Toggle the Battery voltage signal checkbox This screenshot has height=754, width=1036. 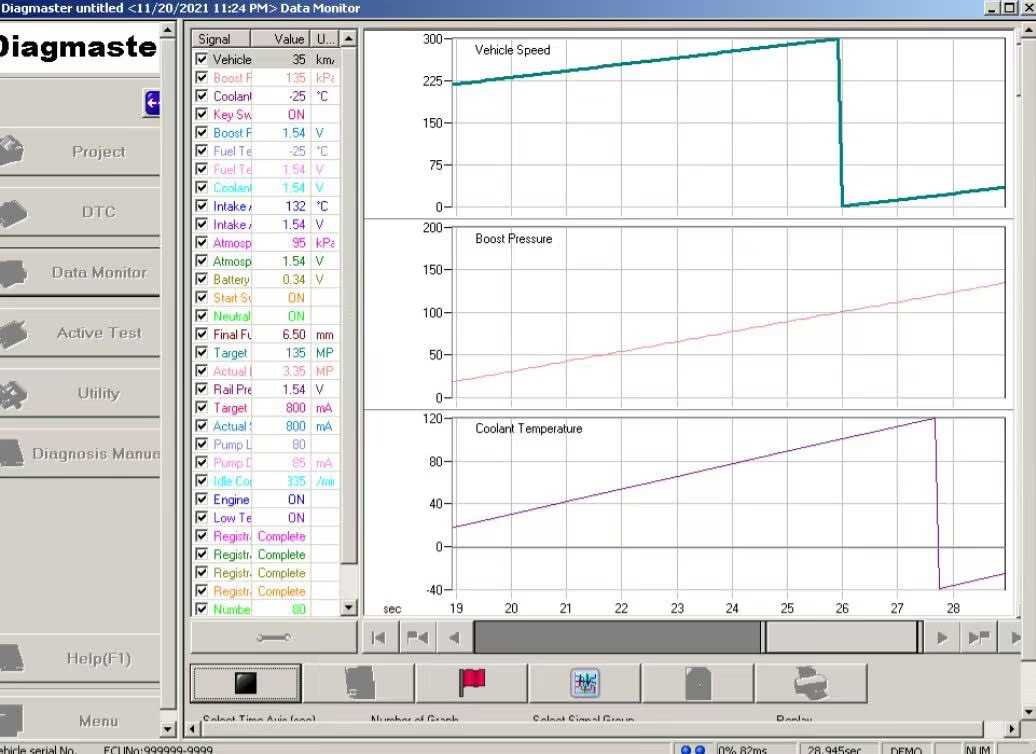click(x=202, y=280)
